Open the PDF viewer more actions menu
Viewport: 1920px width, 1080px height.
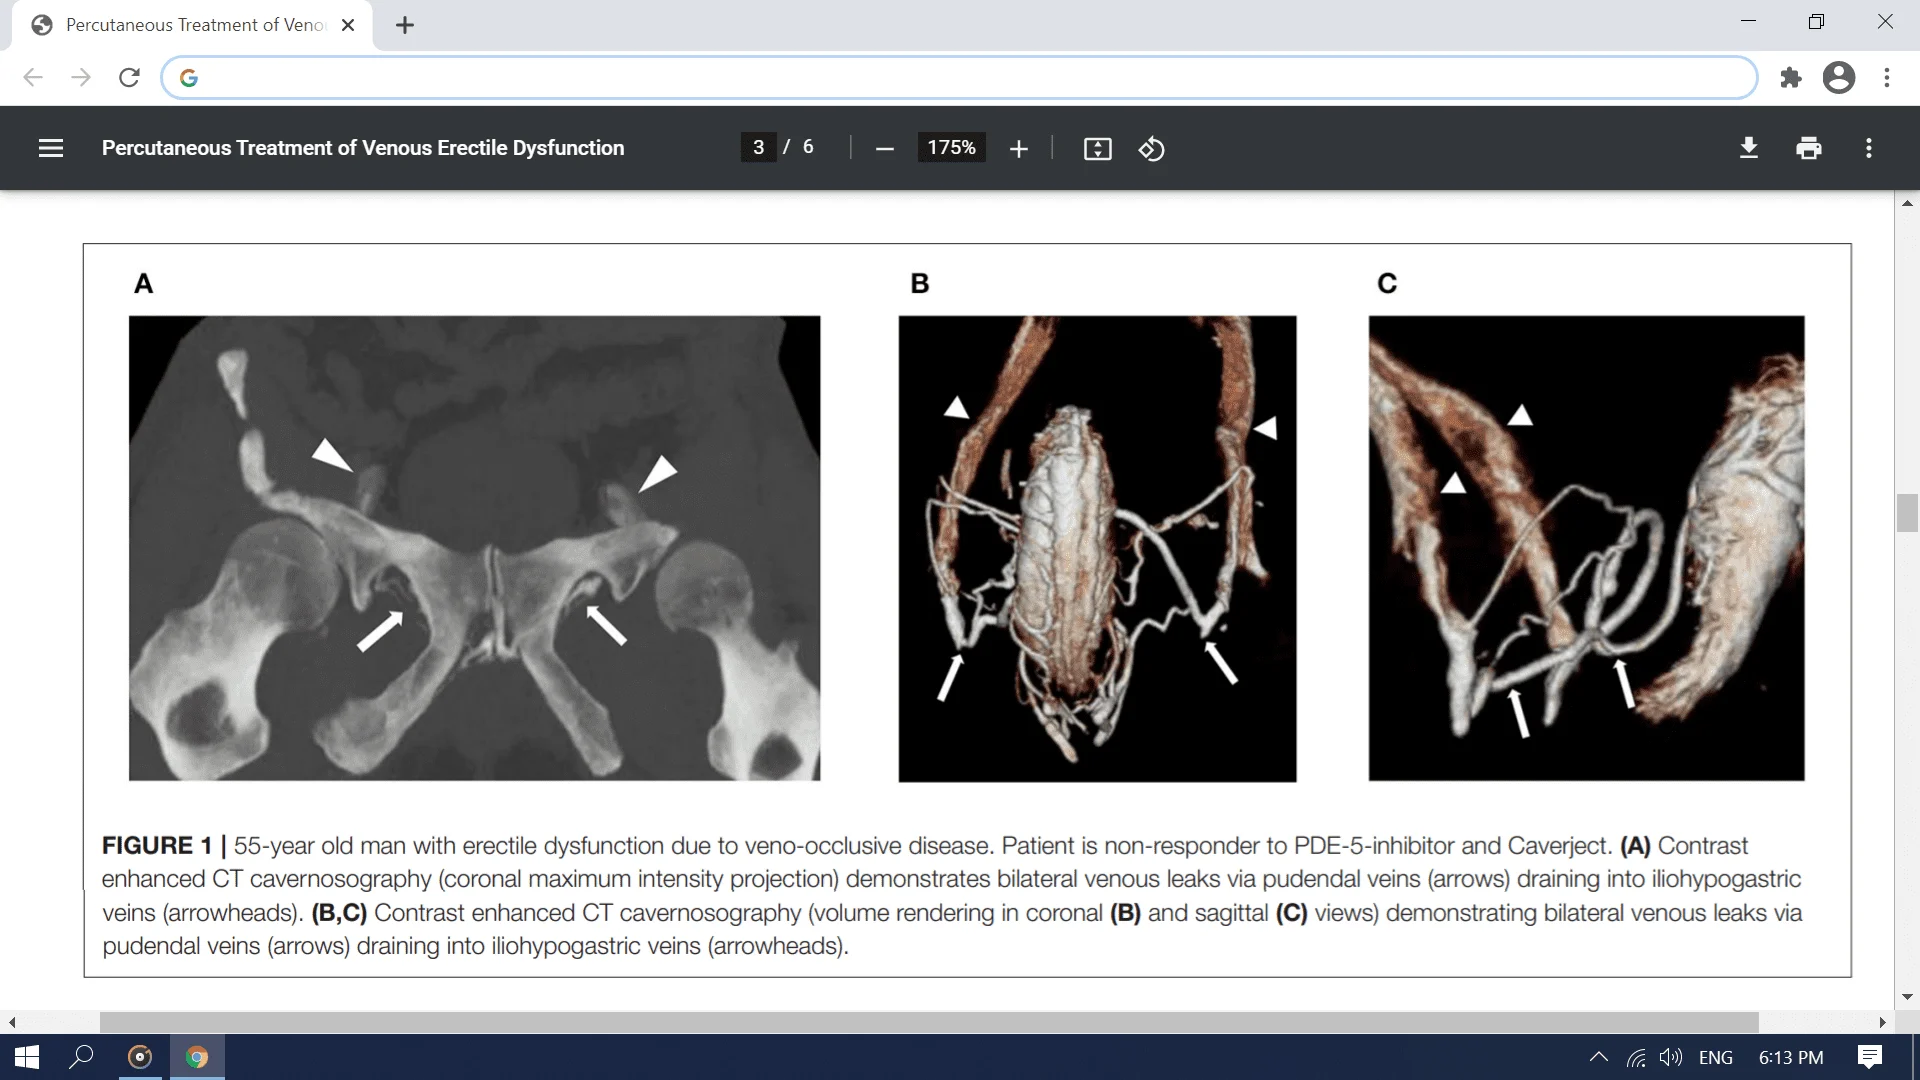coord(1868,148)
